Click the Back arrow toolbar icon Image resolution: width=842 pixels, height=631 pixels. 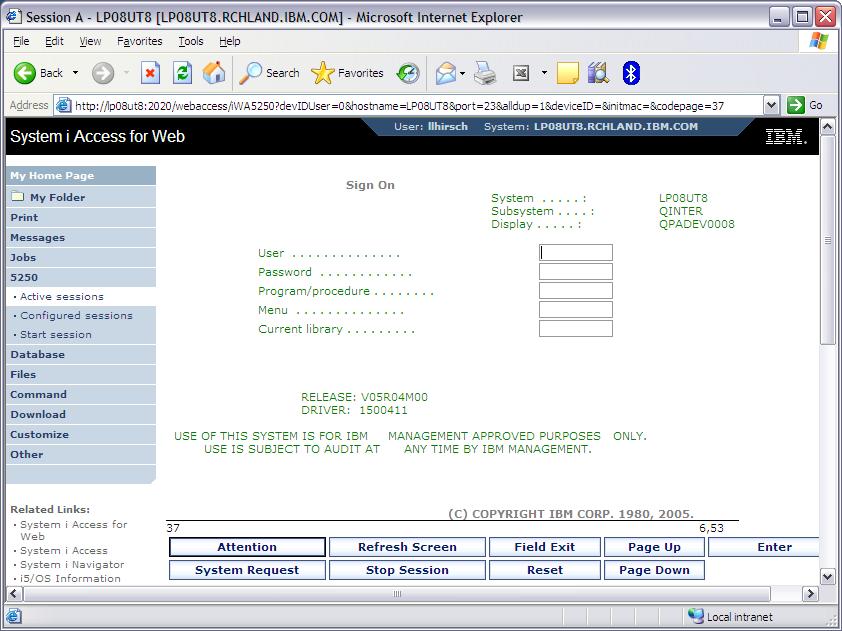24,73
